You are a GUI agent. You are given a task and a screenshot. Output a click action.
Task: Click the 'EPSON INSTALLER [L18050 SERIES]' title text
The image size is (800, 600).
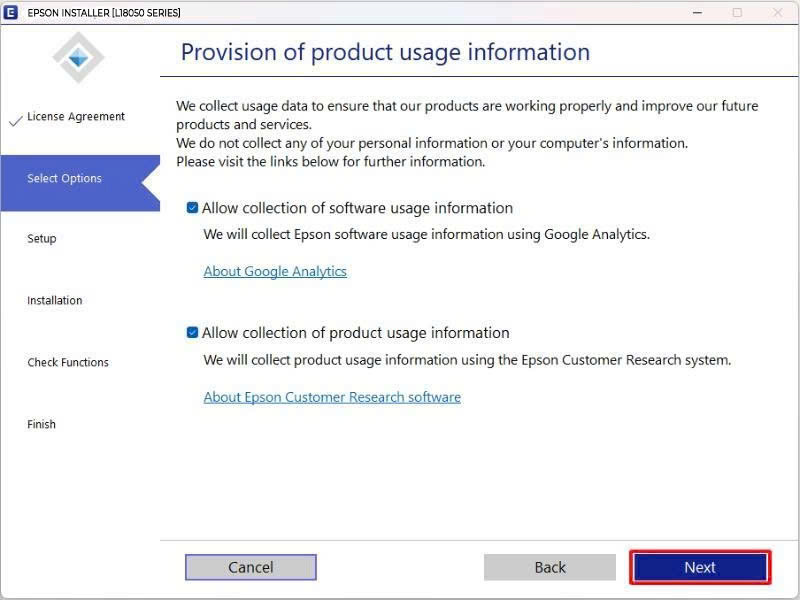tap(104, 13)
